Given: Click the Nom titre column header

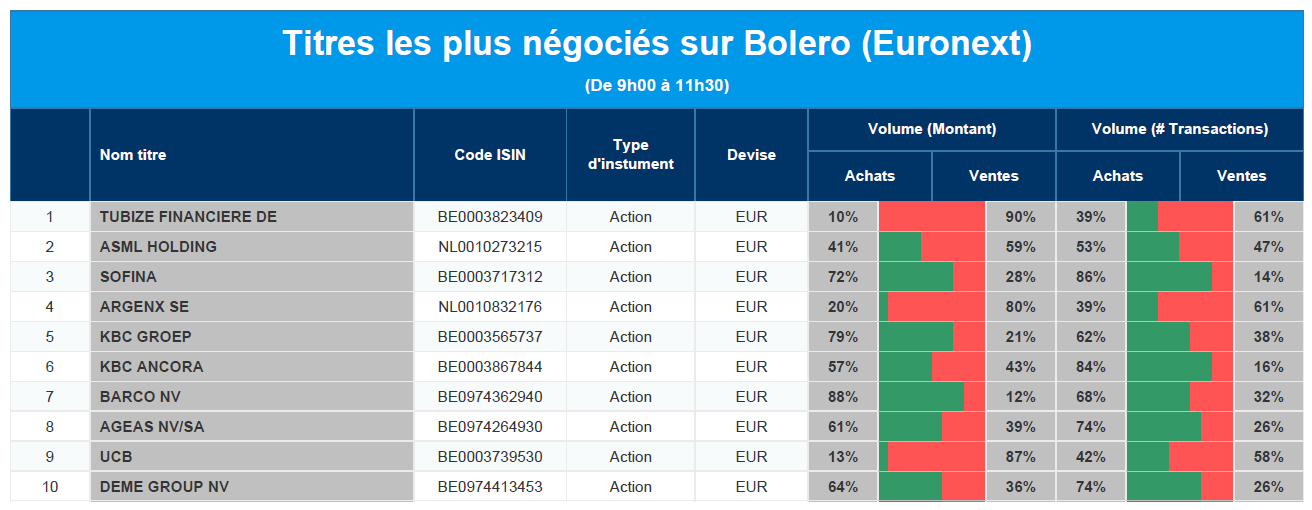Looking at the screenshot, I should pos(133,155).
